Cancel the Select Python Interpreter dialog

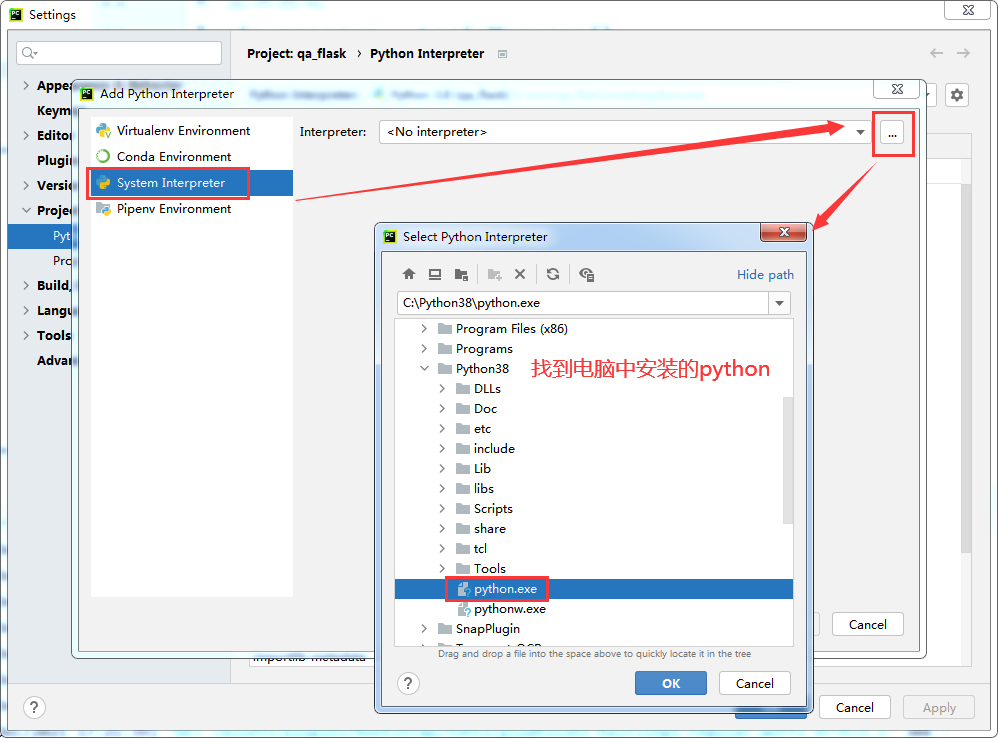click(755, 683)
